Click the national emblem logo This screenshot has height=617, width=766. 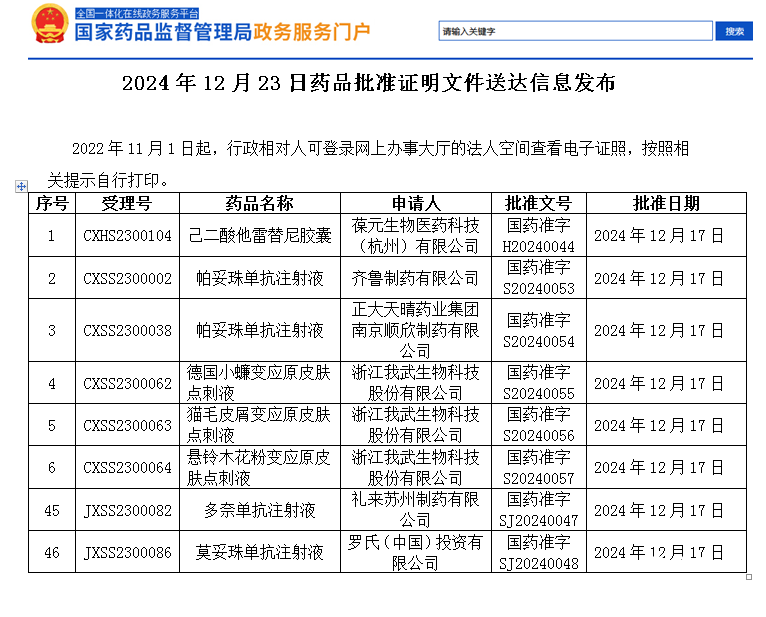[50, 23]
